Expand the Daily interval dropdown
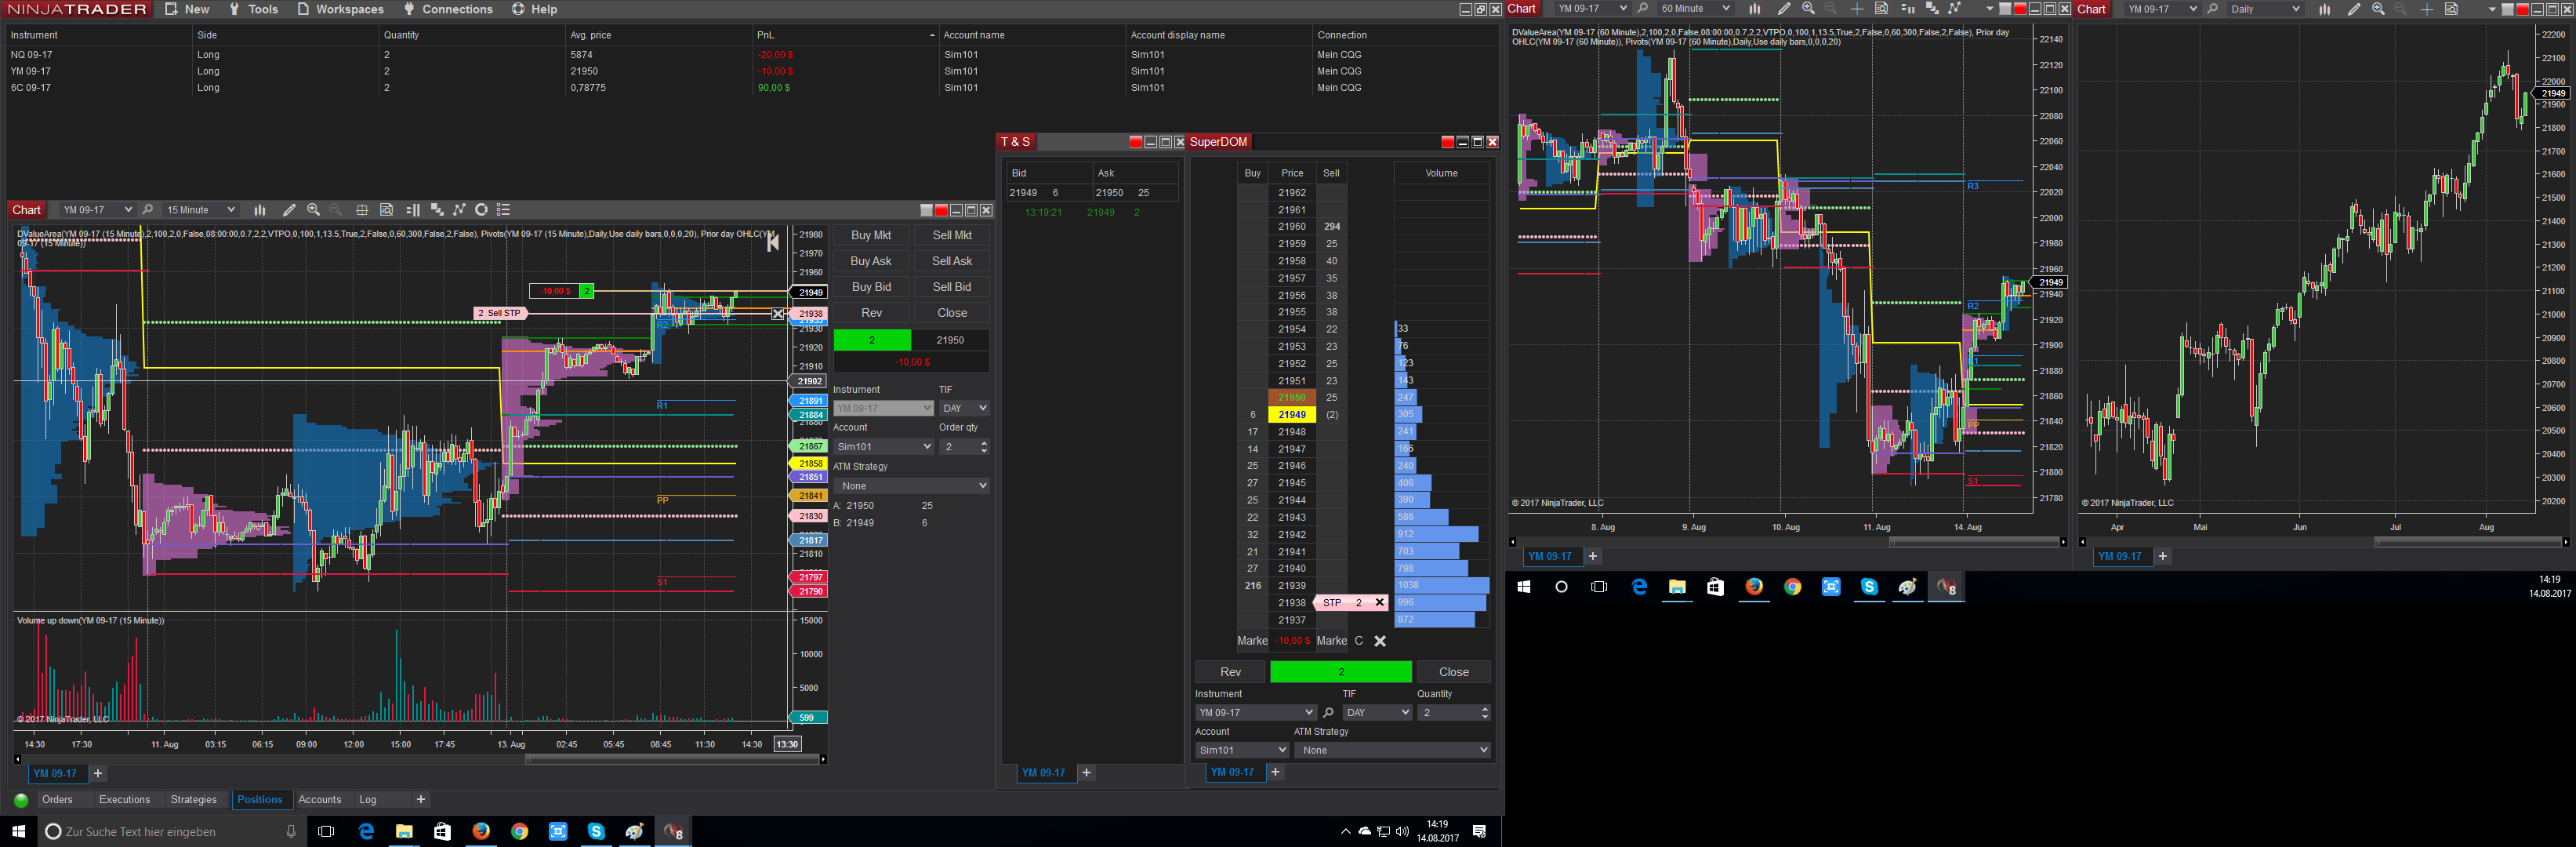Screen dimensions: 2576x847 (x=2265, y=9)
